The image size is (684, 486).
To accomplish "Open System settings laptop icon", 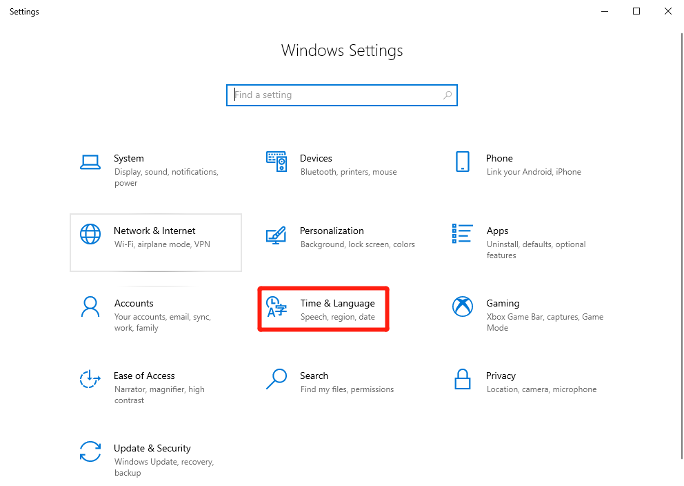I will tap(90, 162).
